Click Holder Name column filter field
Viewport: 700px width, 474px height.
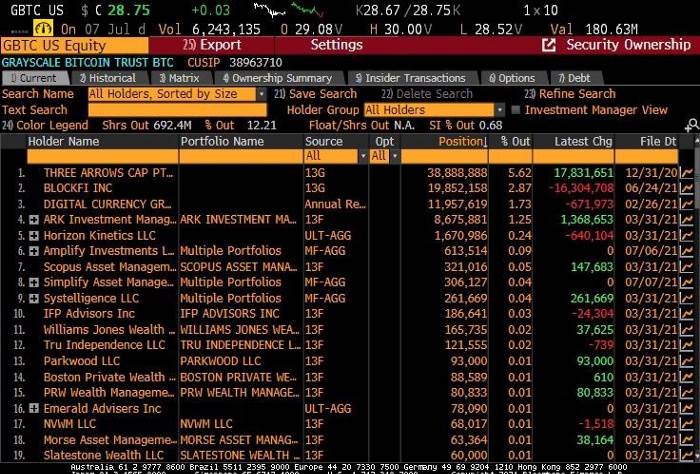click(103, 156)
